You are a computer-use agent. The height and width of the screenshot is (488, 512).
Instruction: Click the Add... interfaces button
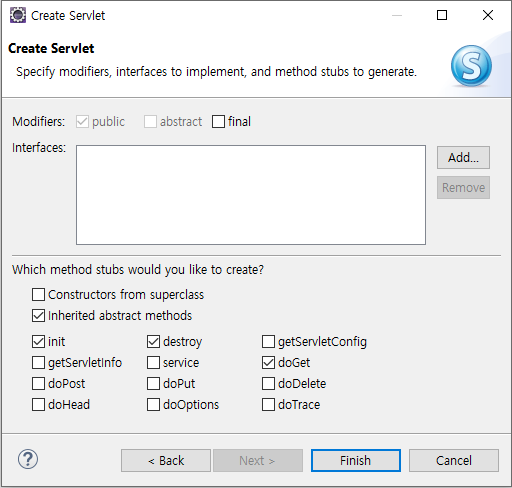463,157
